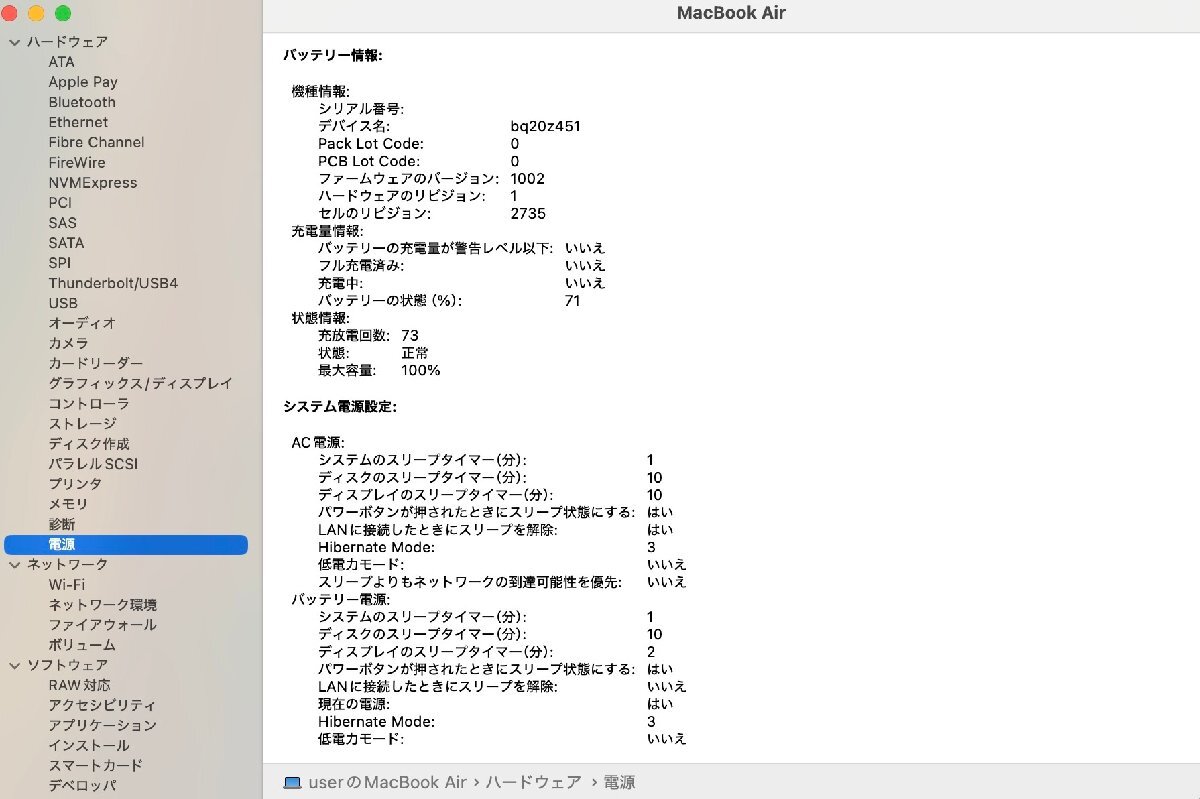Click the AC電源 subsection label
The image size is (1200, 799).
pos(317,442)
